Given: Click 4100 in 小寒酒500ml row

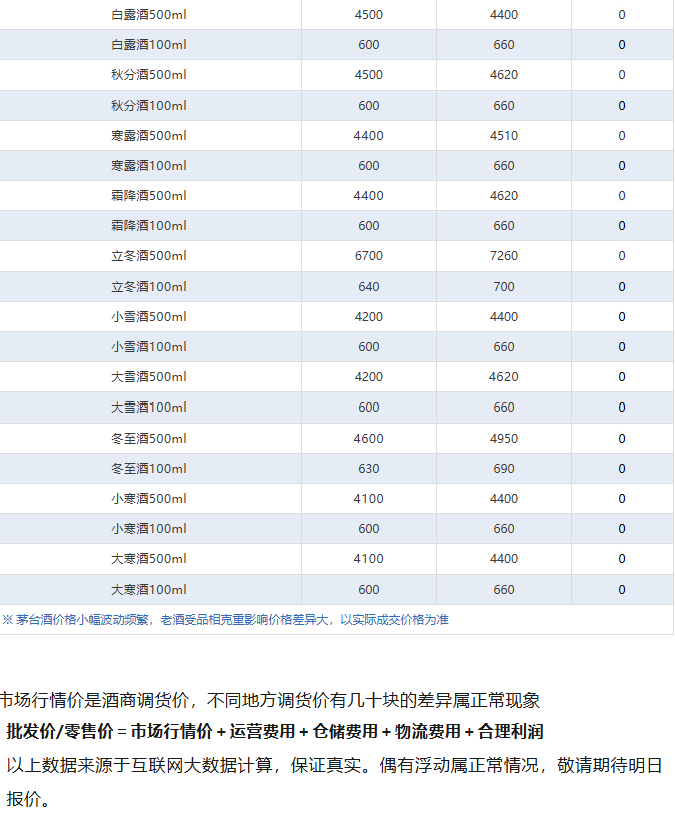Looking at the screenshot, I should click(369, 498).
